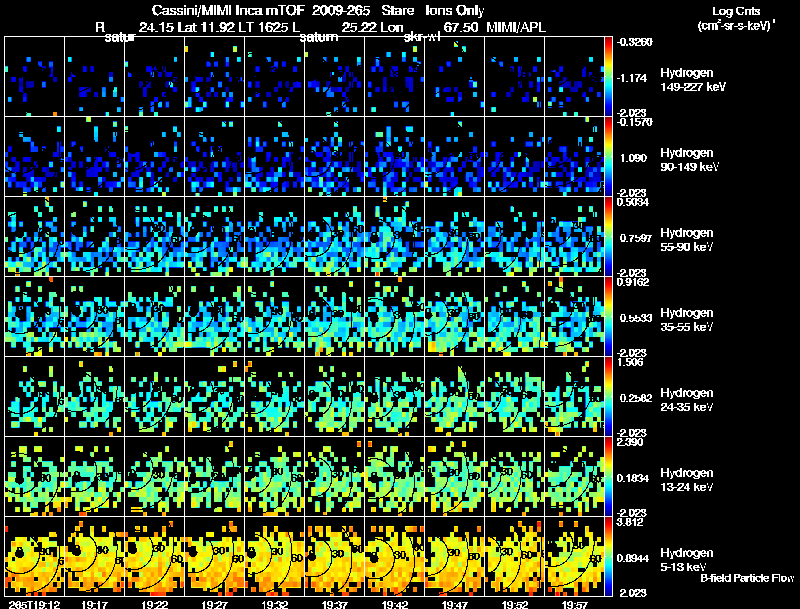Click the Hydrogen 149-227 keV row label
The height and width of the screenshot is (609, 800).
pos(693,80)
